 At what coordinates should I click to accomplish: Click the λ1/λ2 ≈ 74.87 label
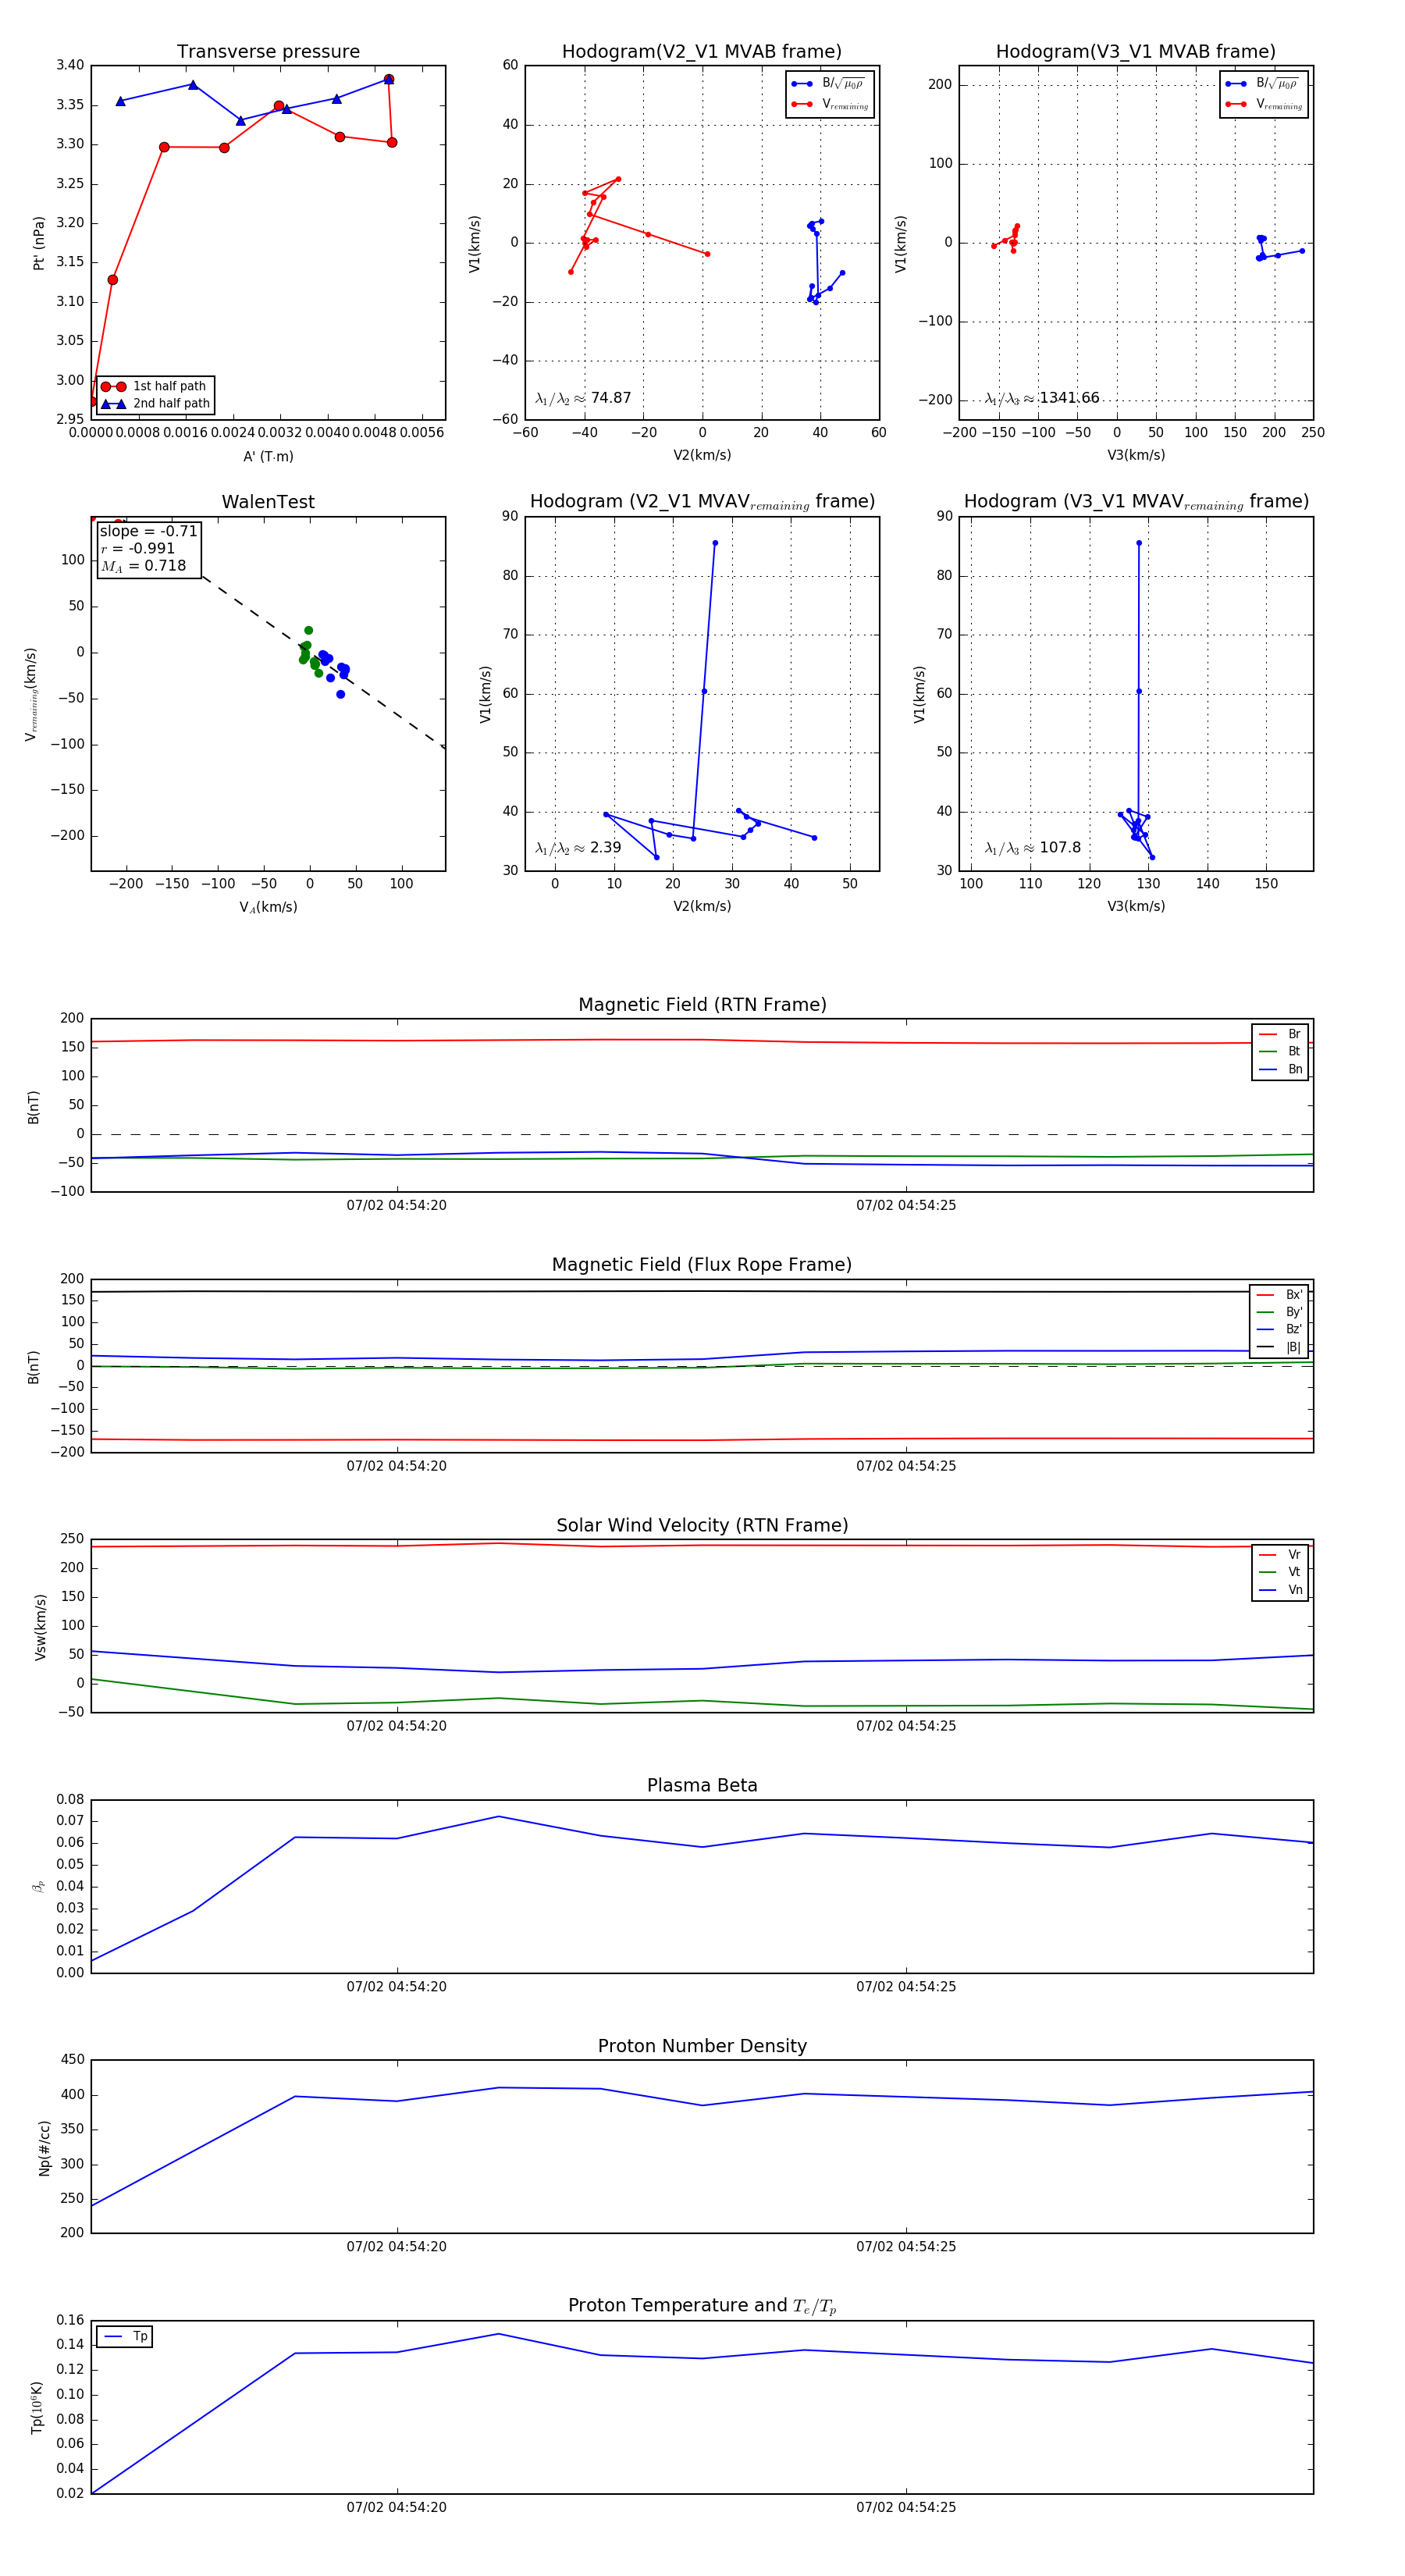(x=583, y=398)
